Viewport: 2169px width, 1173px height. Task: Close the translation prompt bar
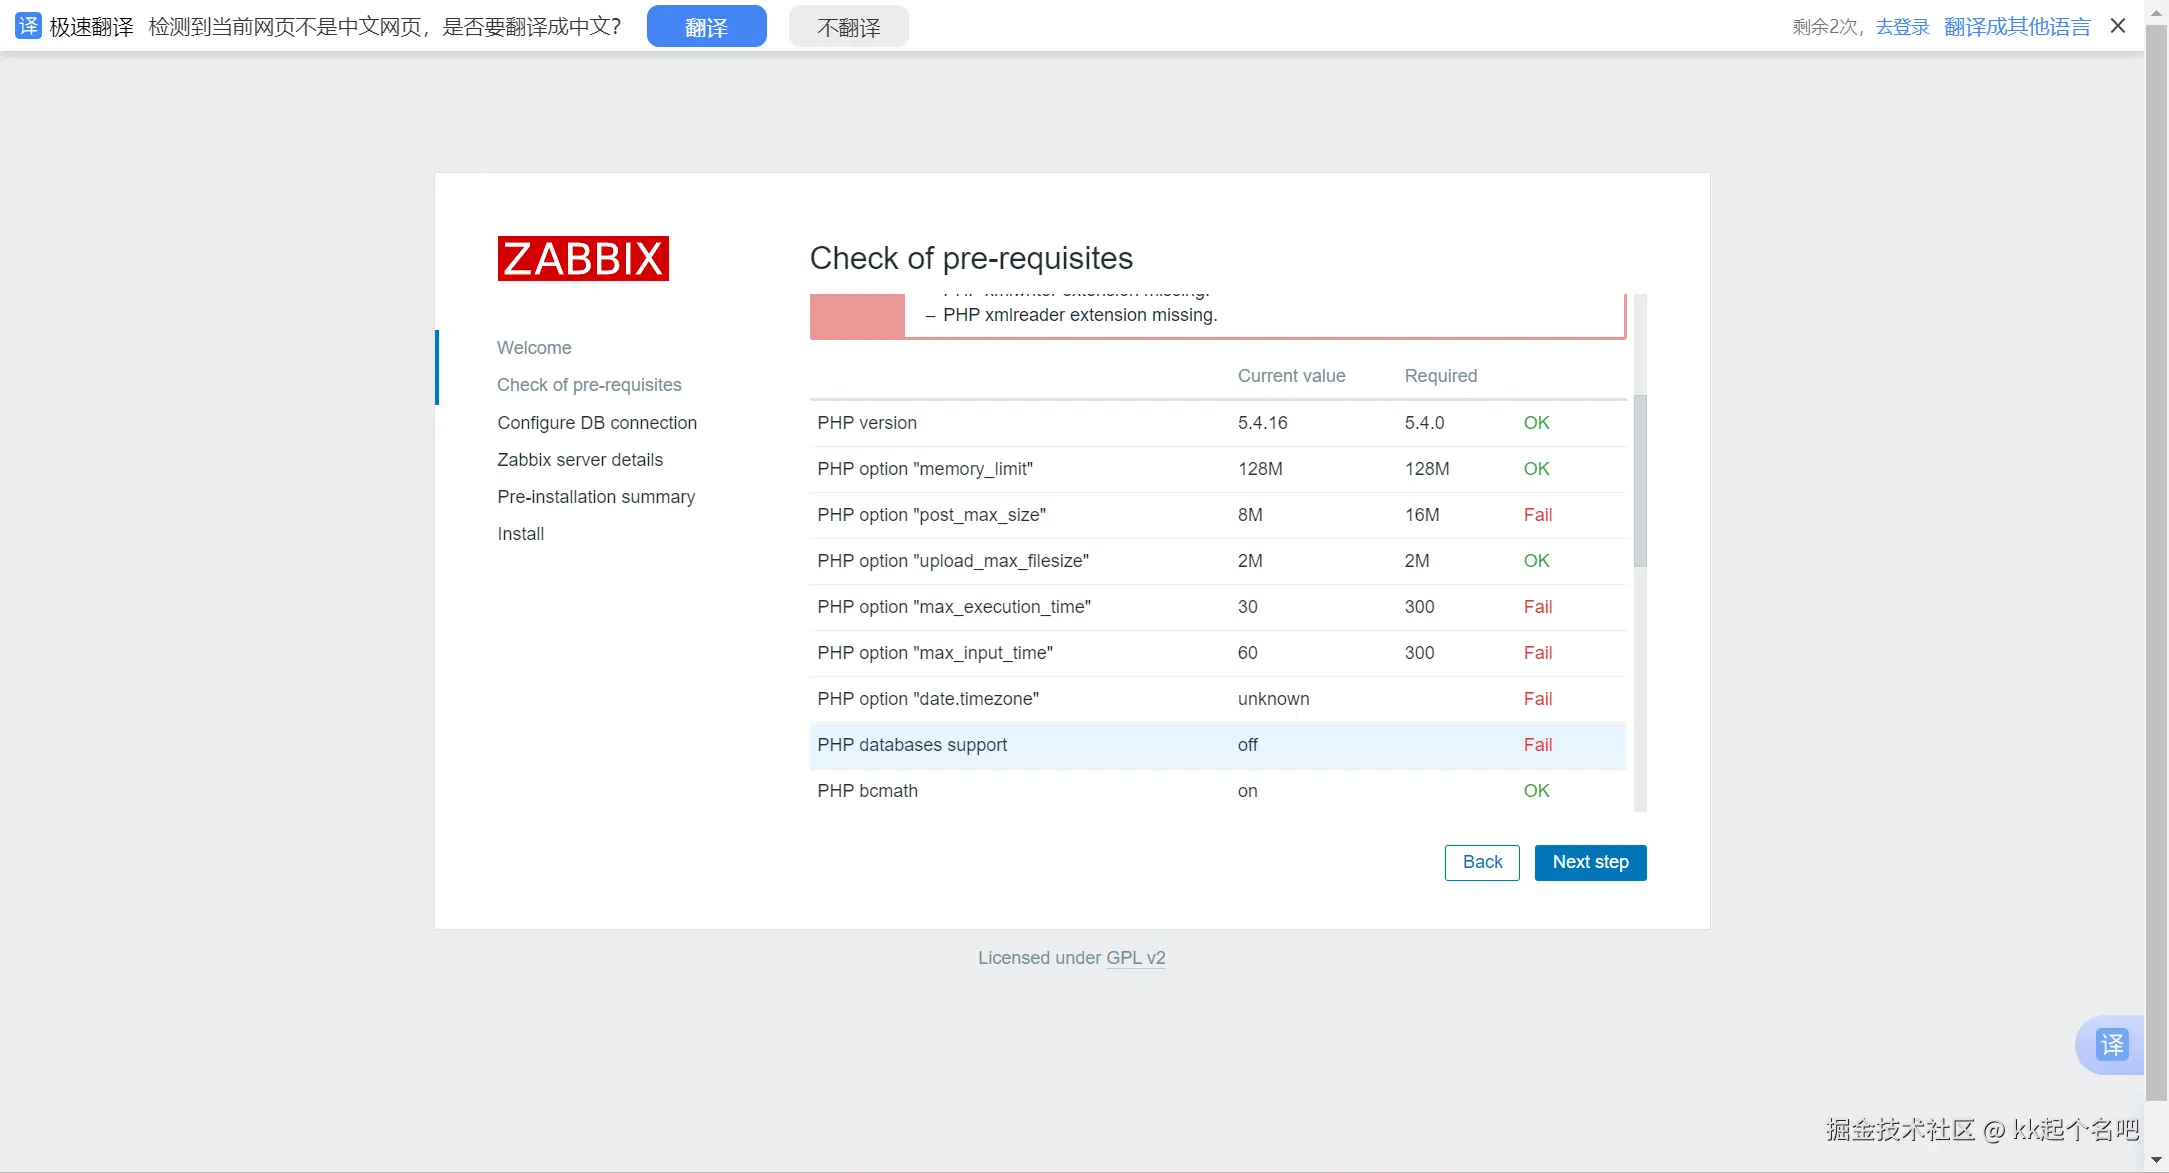2118,26
